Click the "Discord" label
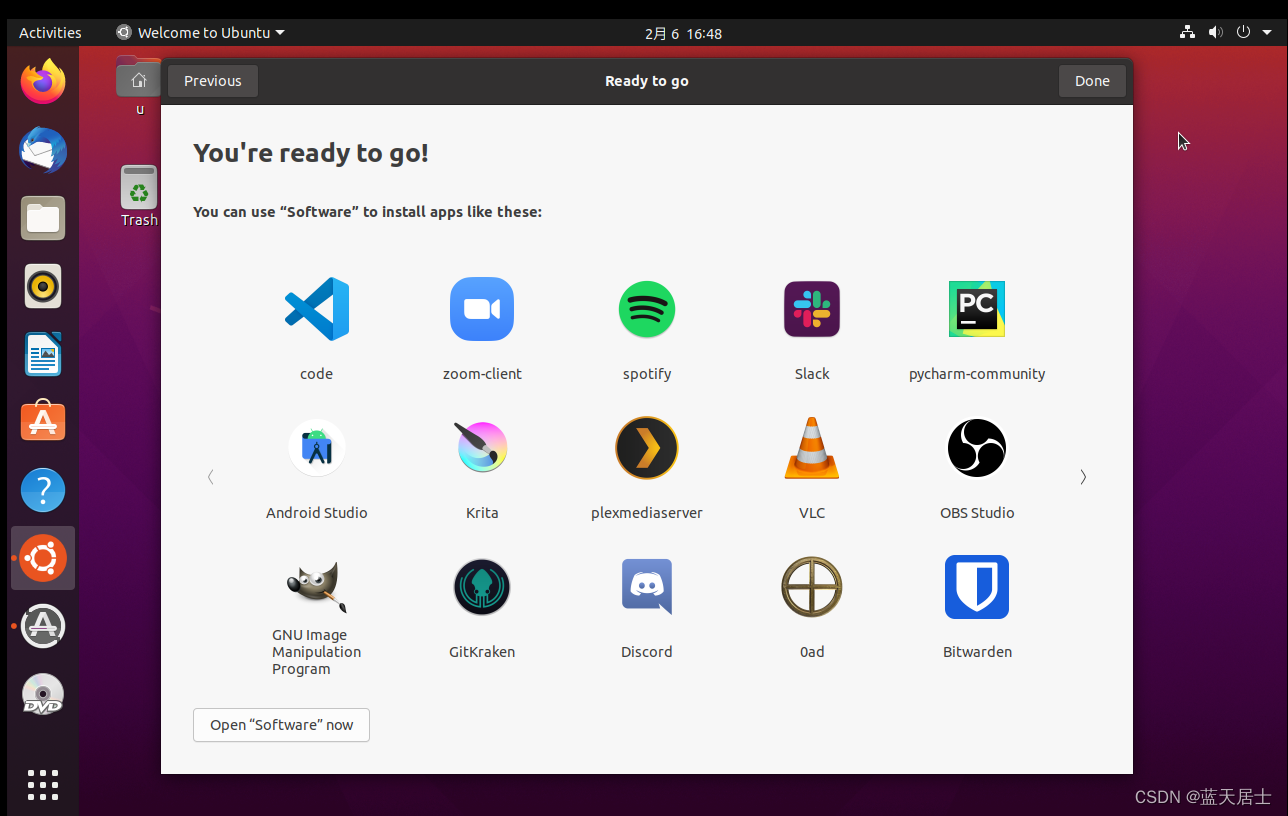 pyautogui.click(x=647, y=652)
